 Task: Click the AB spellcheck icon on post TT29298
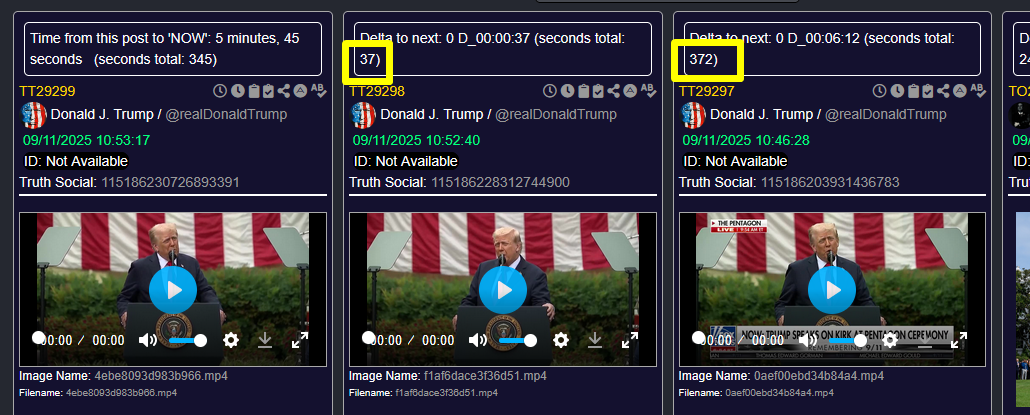click(648, 91)
